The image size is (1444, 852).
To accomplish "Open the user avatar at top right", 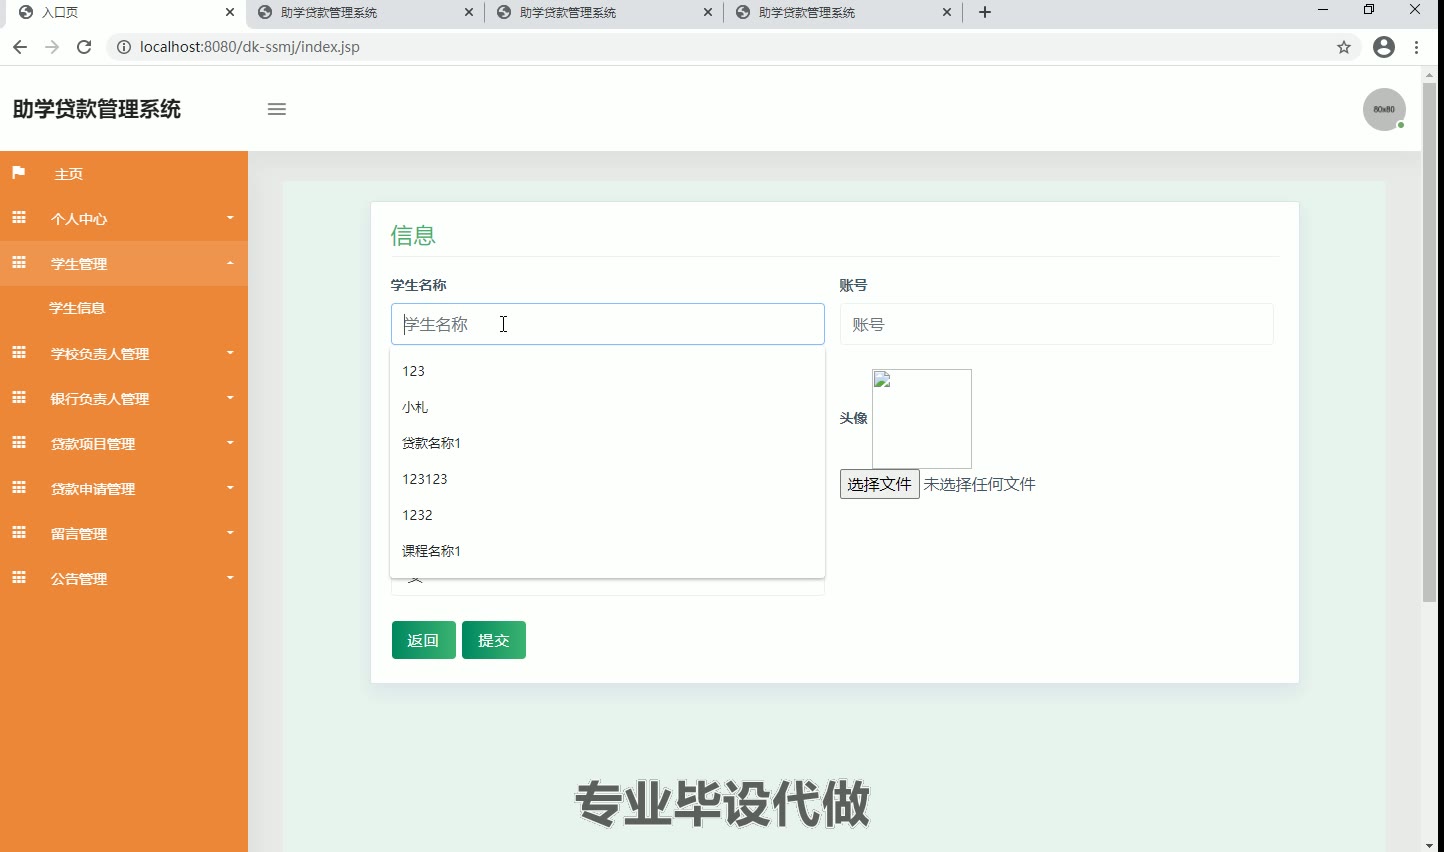I will coord(1384,109).
